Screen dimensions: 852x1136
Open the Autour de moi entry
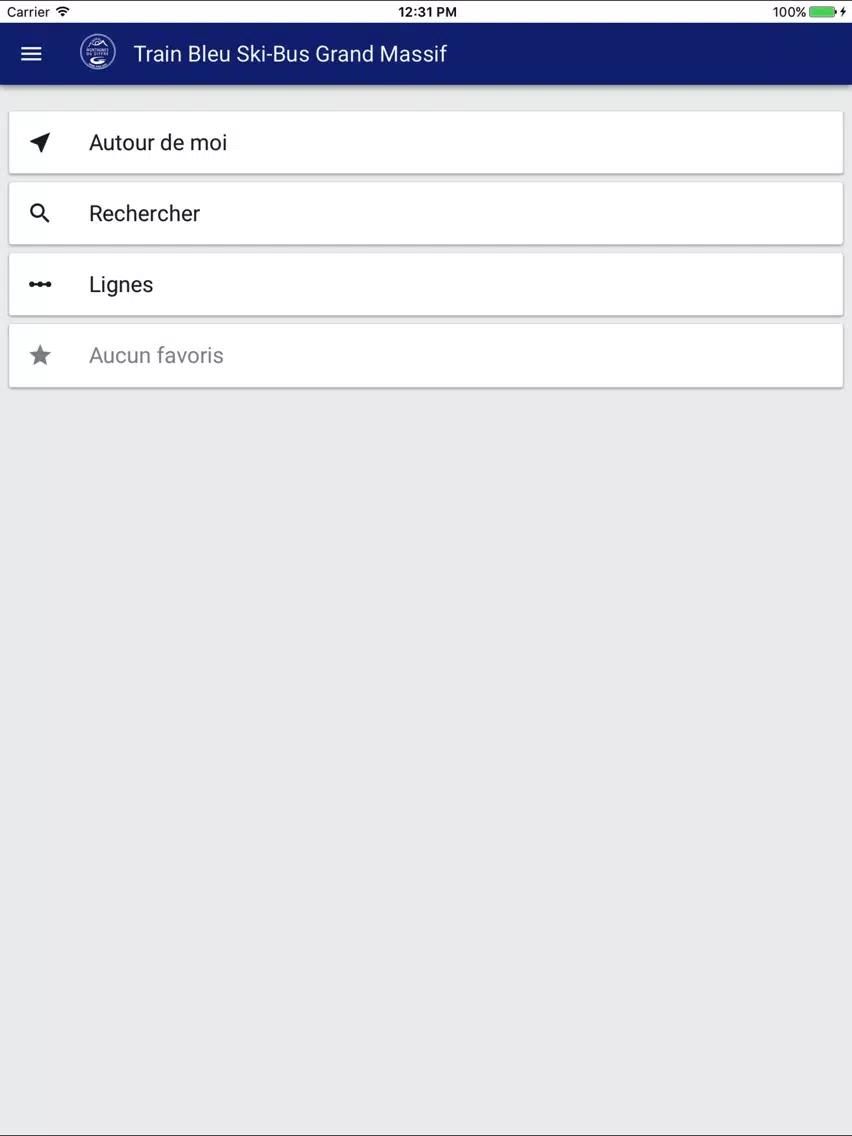[x=426, y=142]
